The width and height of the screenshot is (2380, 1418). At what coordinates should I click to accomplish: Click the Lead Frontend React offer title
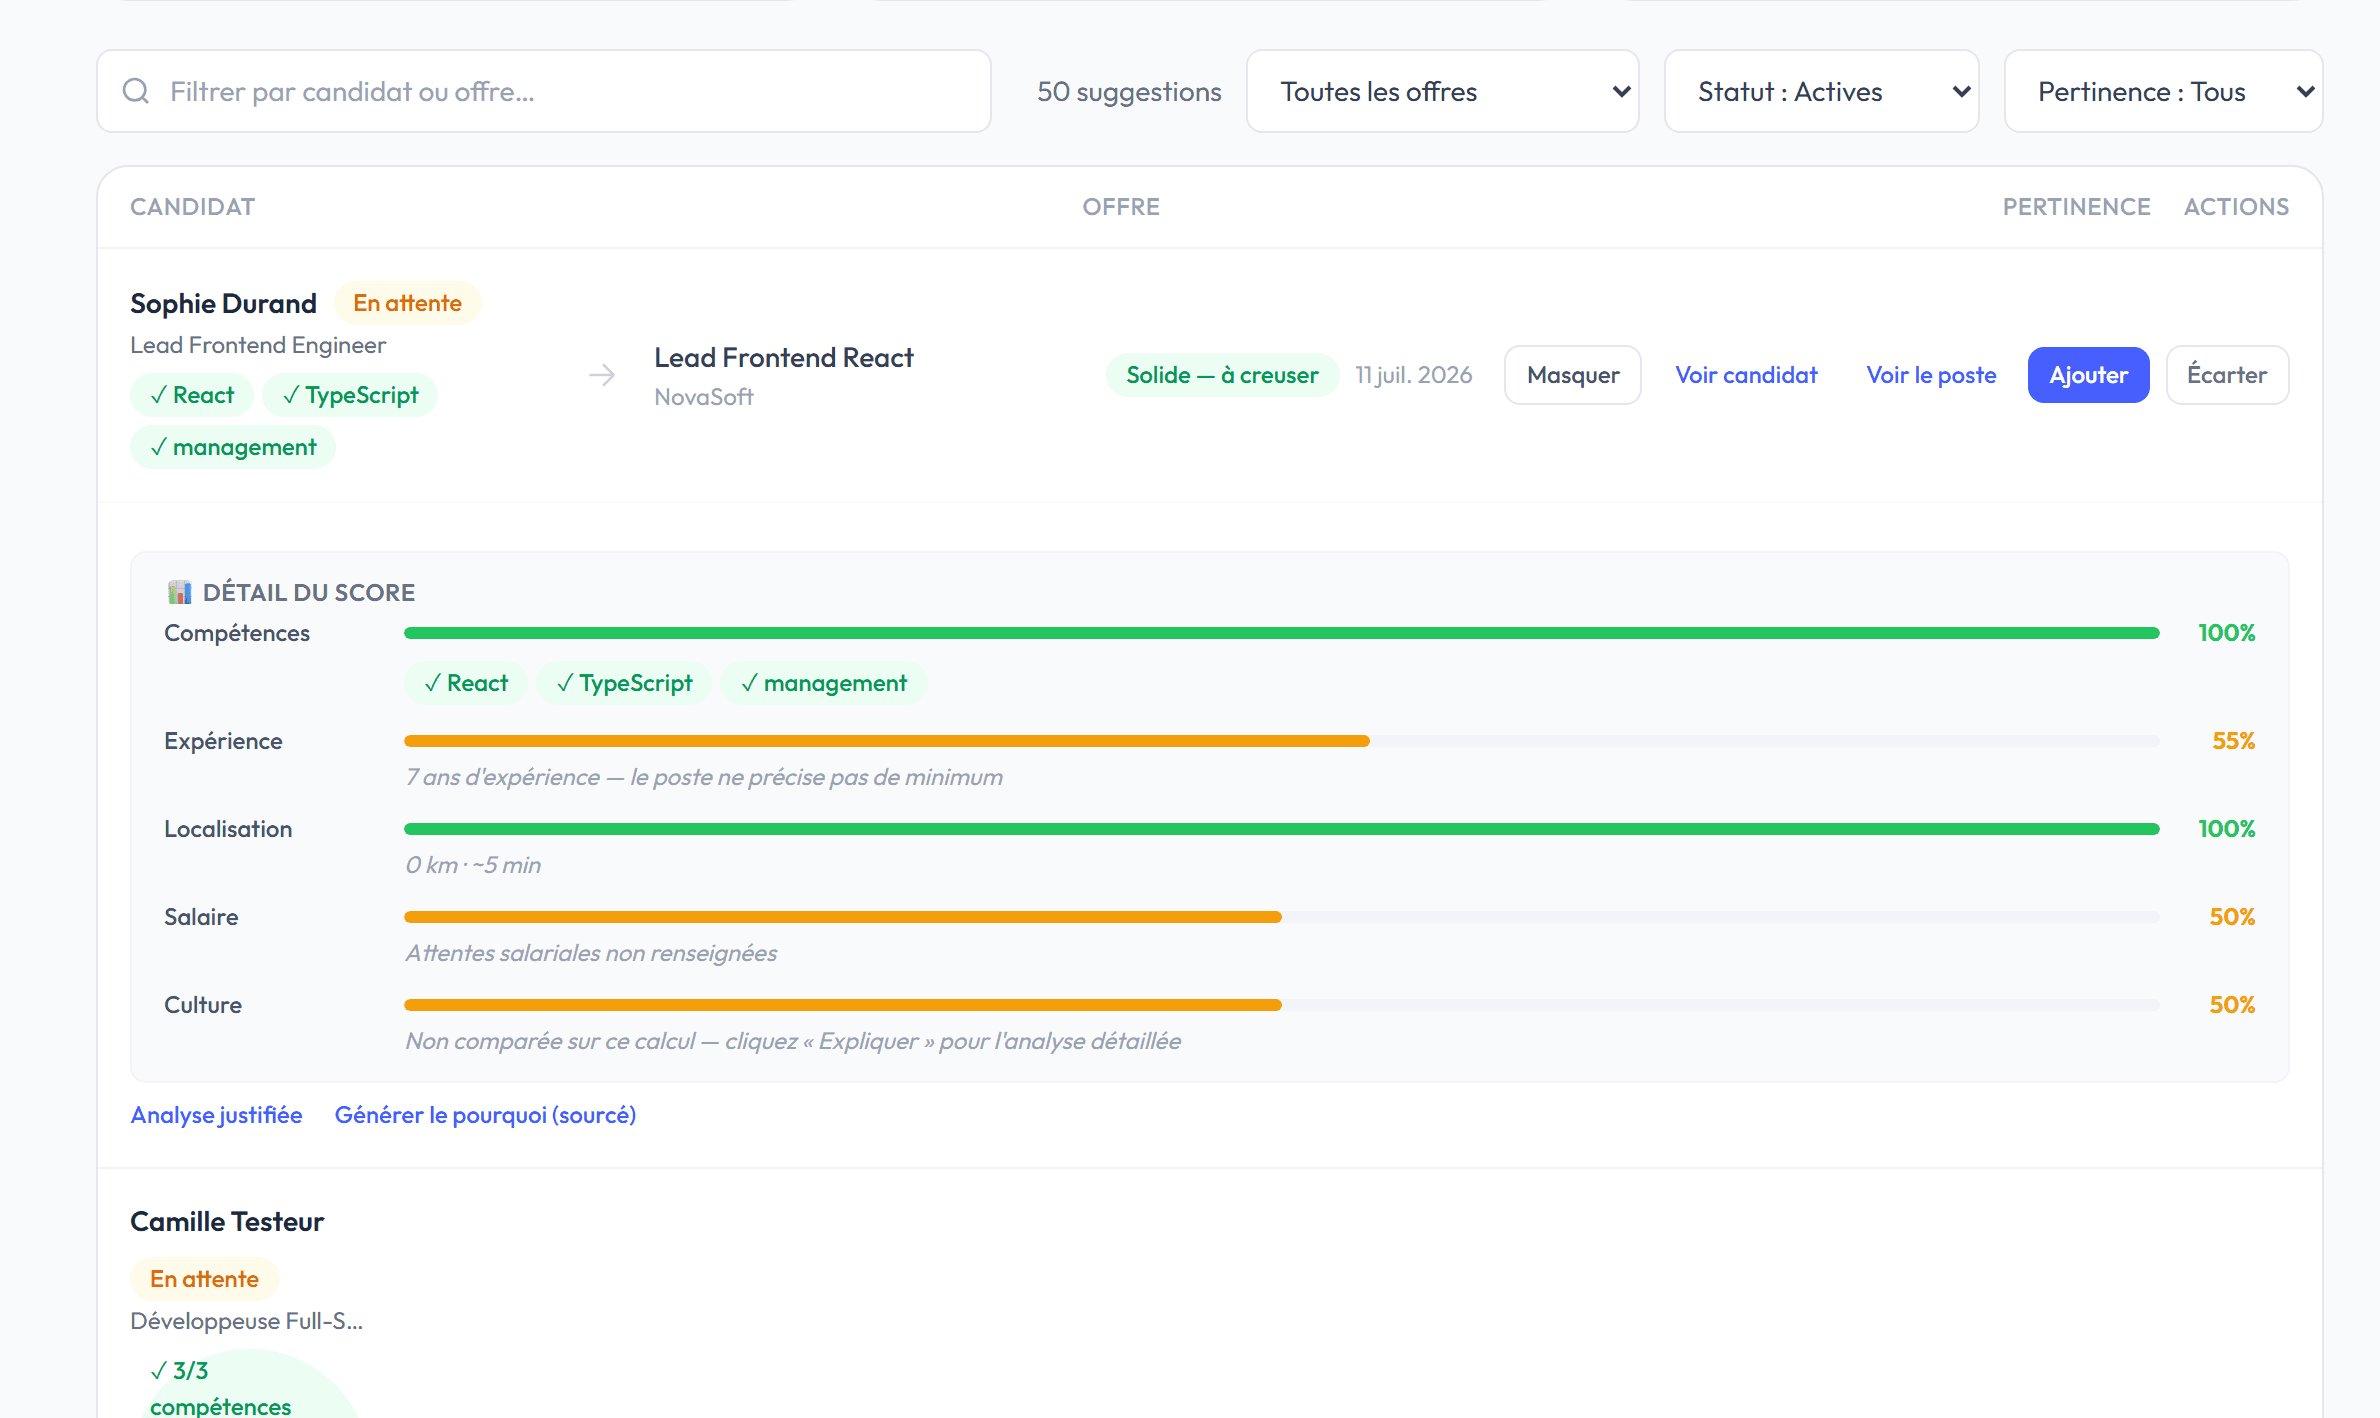click(x=784, y=357)
